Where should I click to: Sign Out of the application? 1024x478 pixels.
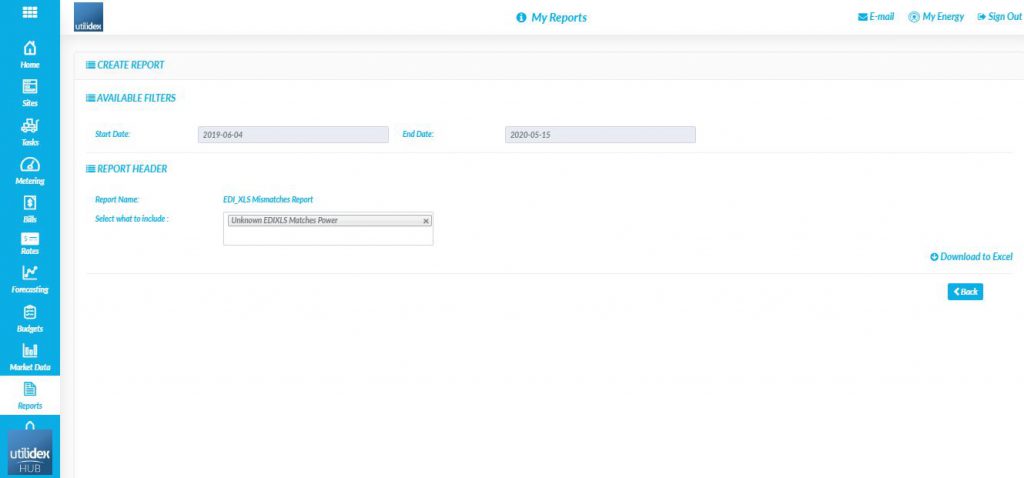[999, 17]
